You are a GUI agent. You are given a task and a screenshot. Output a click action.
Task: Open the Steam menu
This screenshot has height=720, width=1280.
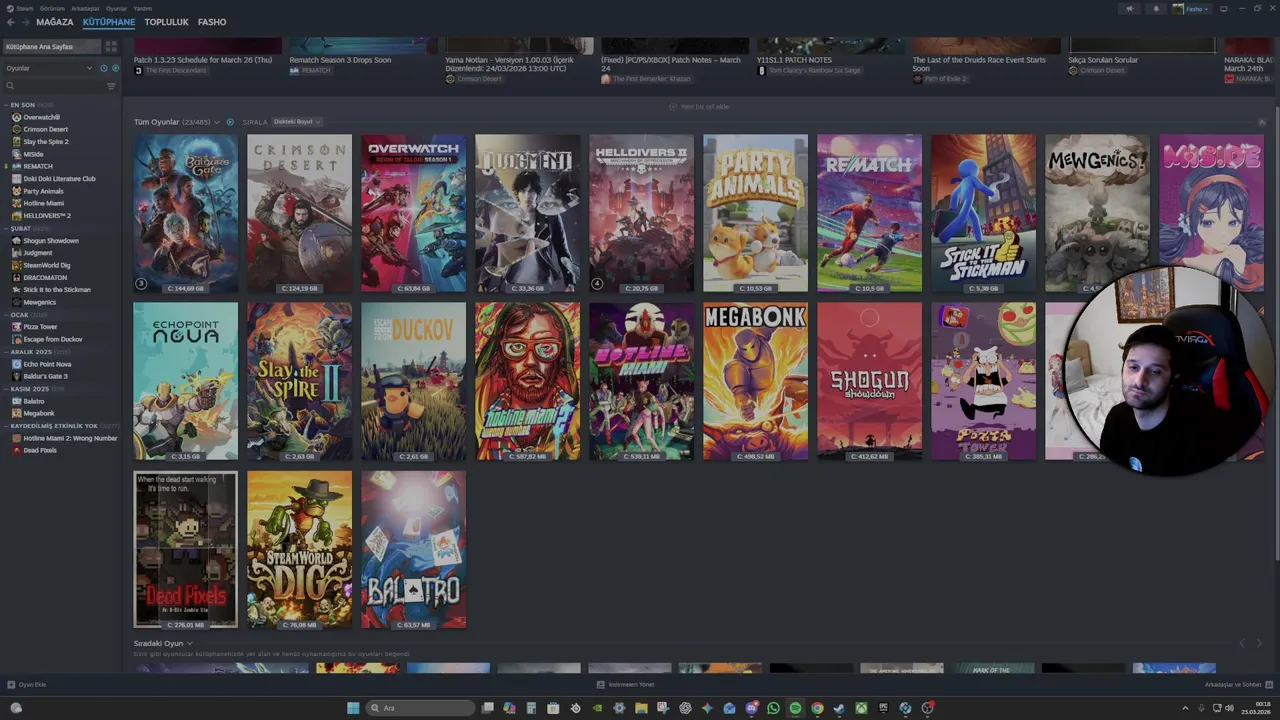(26, 8)
